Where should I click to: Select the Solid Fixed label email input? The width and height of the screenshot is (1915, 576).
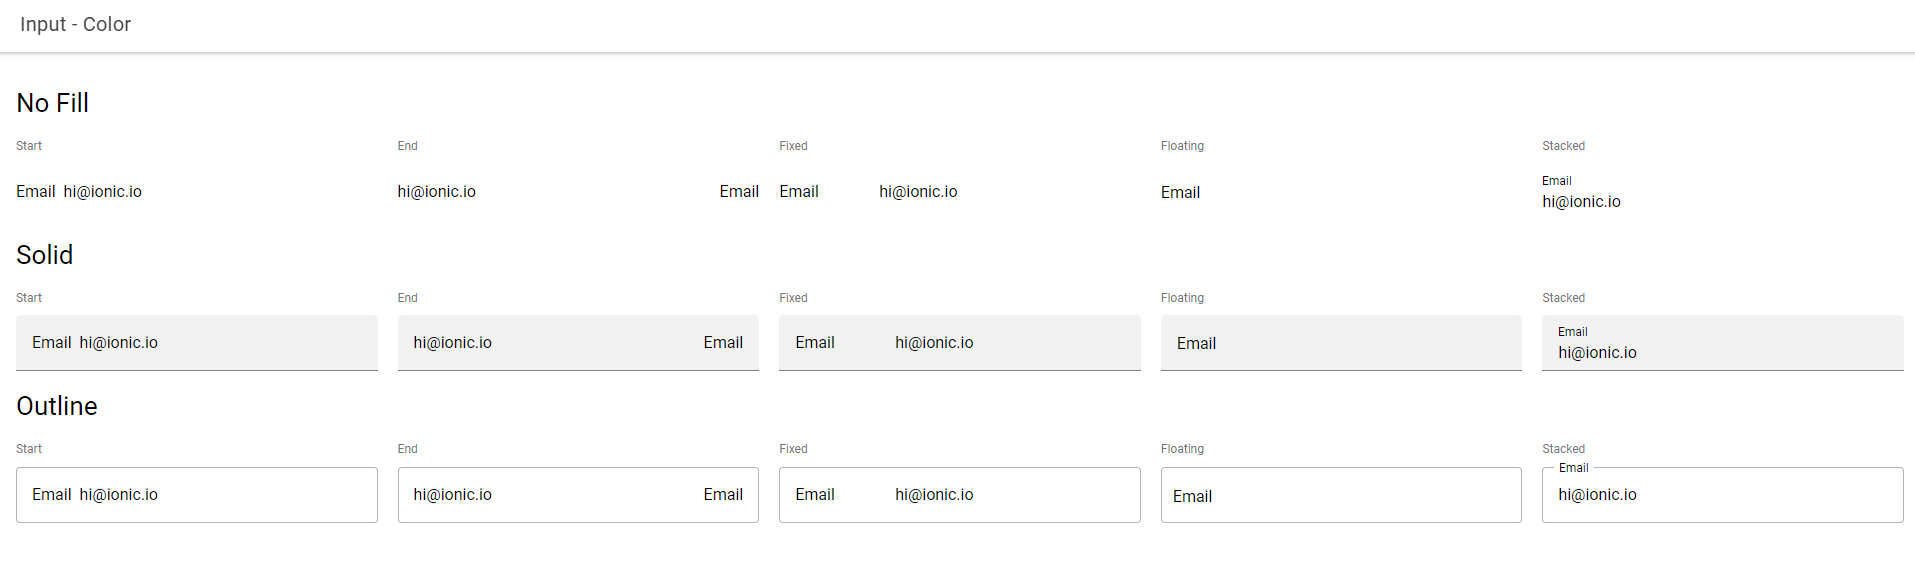(959, 343)
